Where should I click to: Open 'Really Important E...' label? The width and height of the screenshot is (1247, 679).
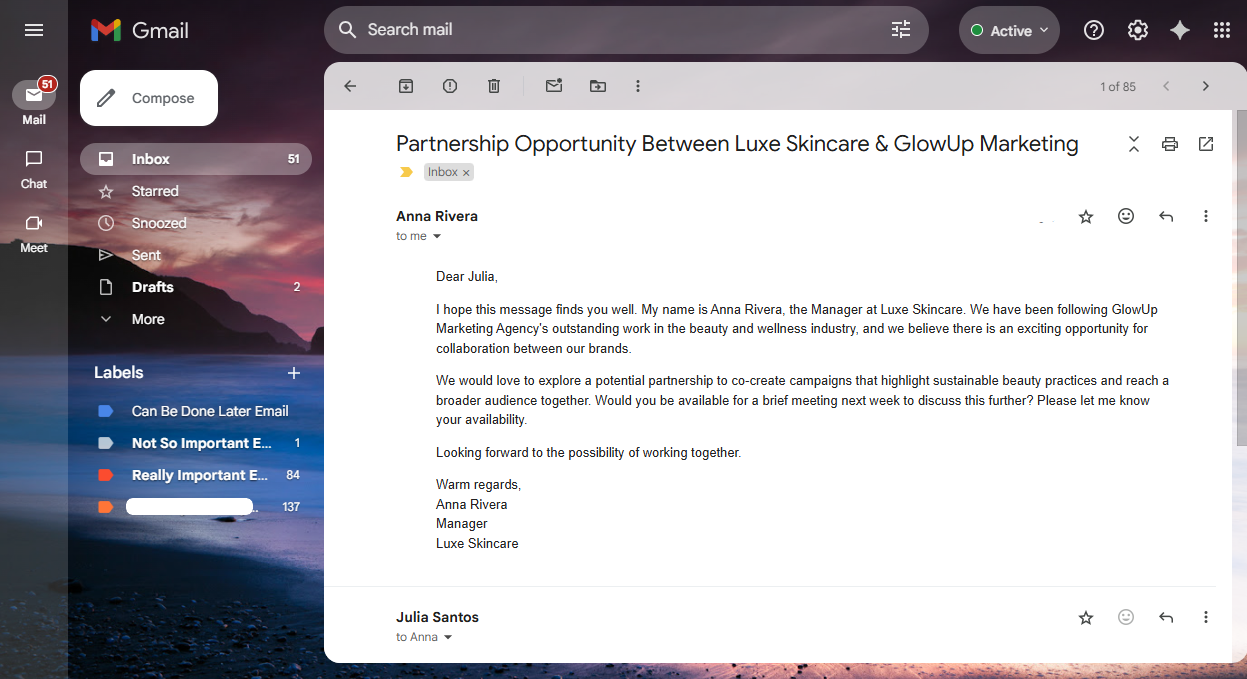(x=196, y=475)
